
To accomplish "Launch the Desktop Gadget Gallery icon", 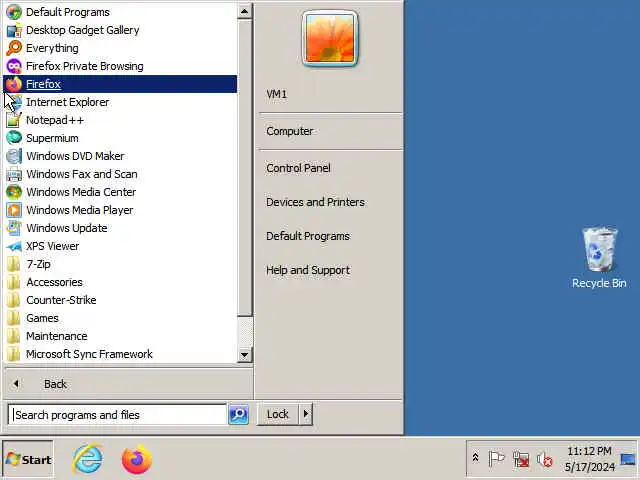I will [14, 30].
